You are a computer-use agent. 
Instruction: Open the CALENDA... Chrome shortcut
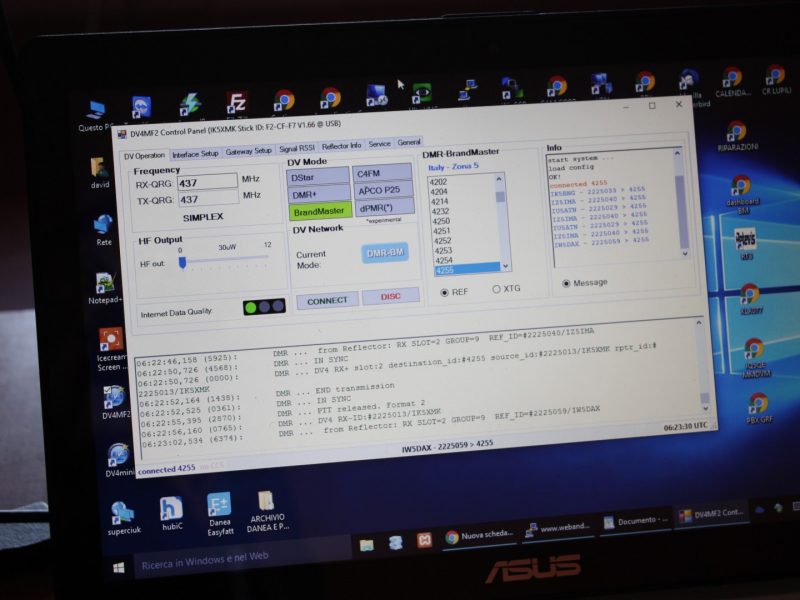(x=733, y=82)
